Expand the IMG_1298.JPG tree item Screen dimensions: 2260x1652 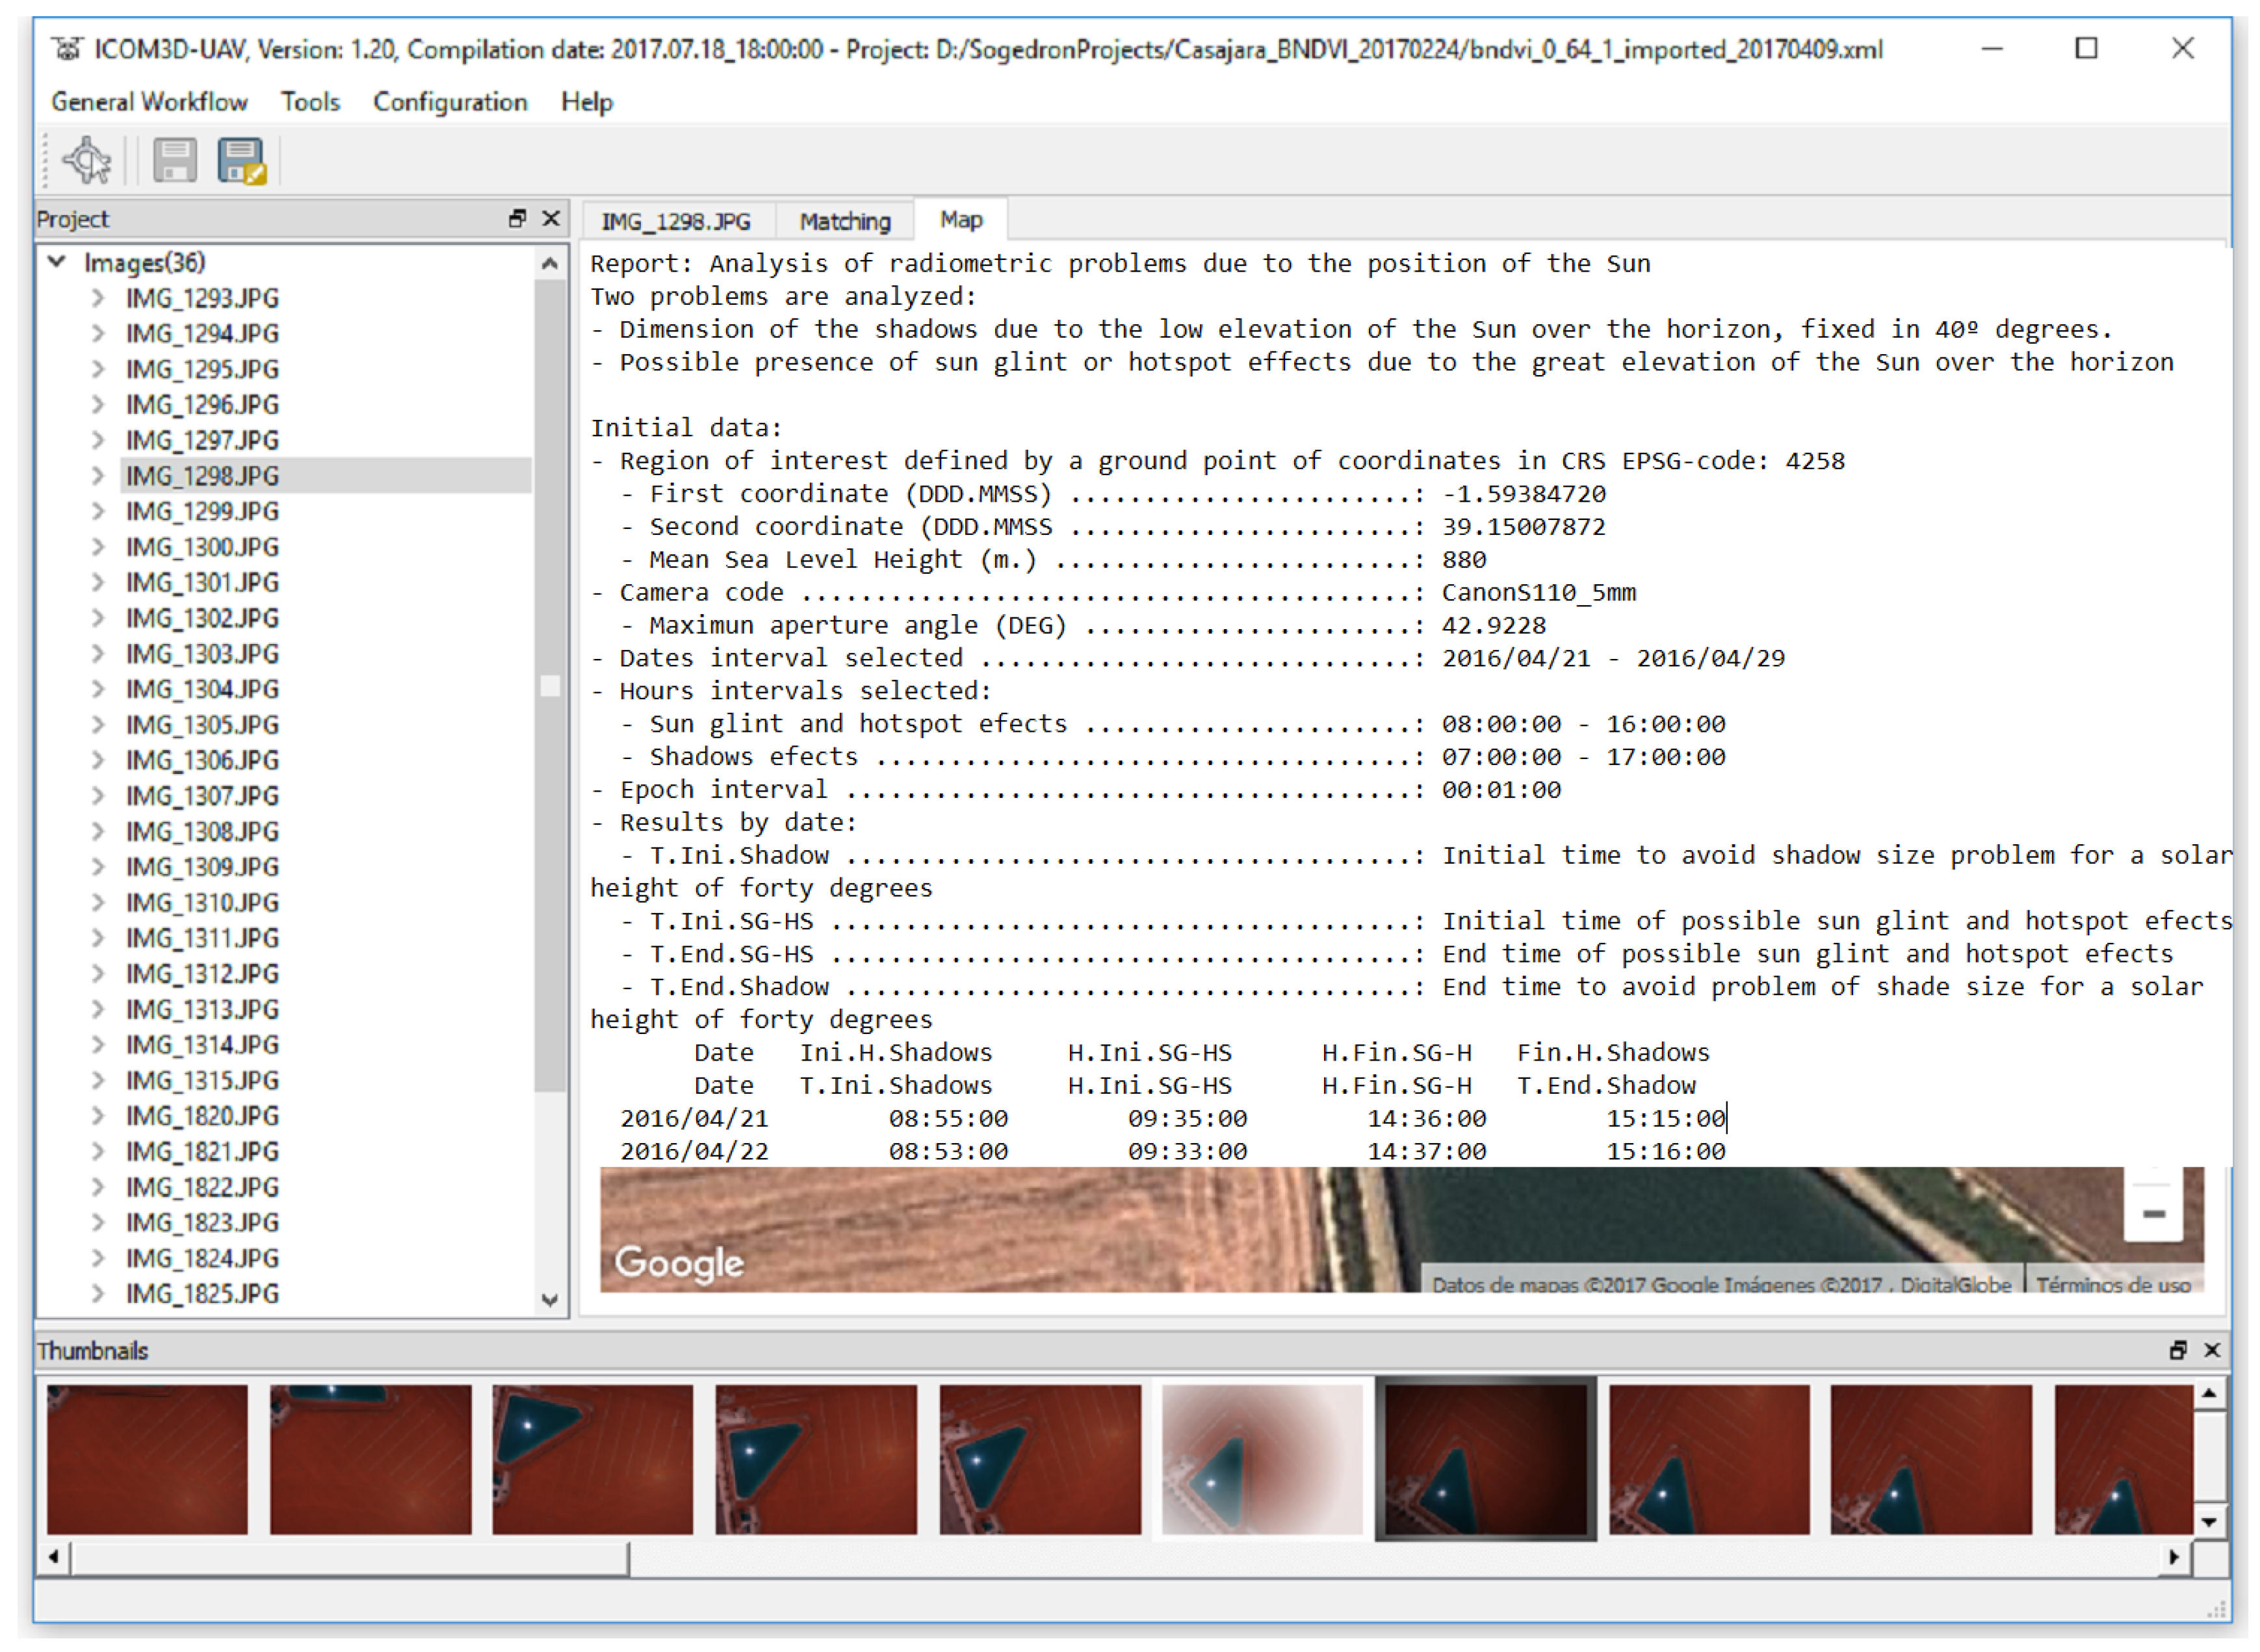click(97, 476)
